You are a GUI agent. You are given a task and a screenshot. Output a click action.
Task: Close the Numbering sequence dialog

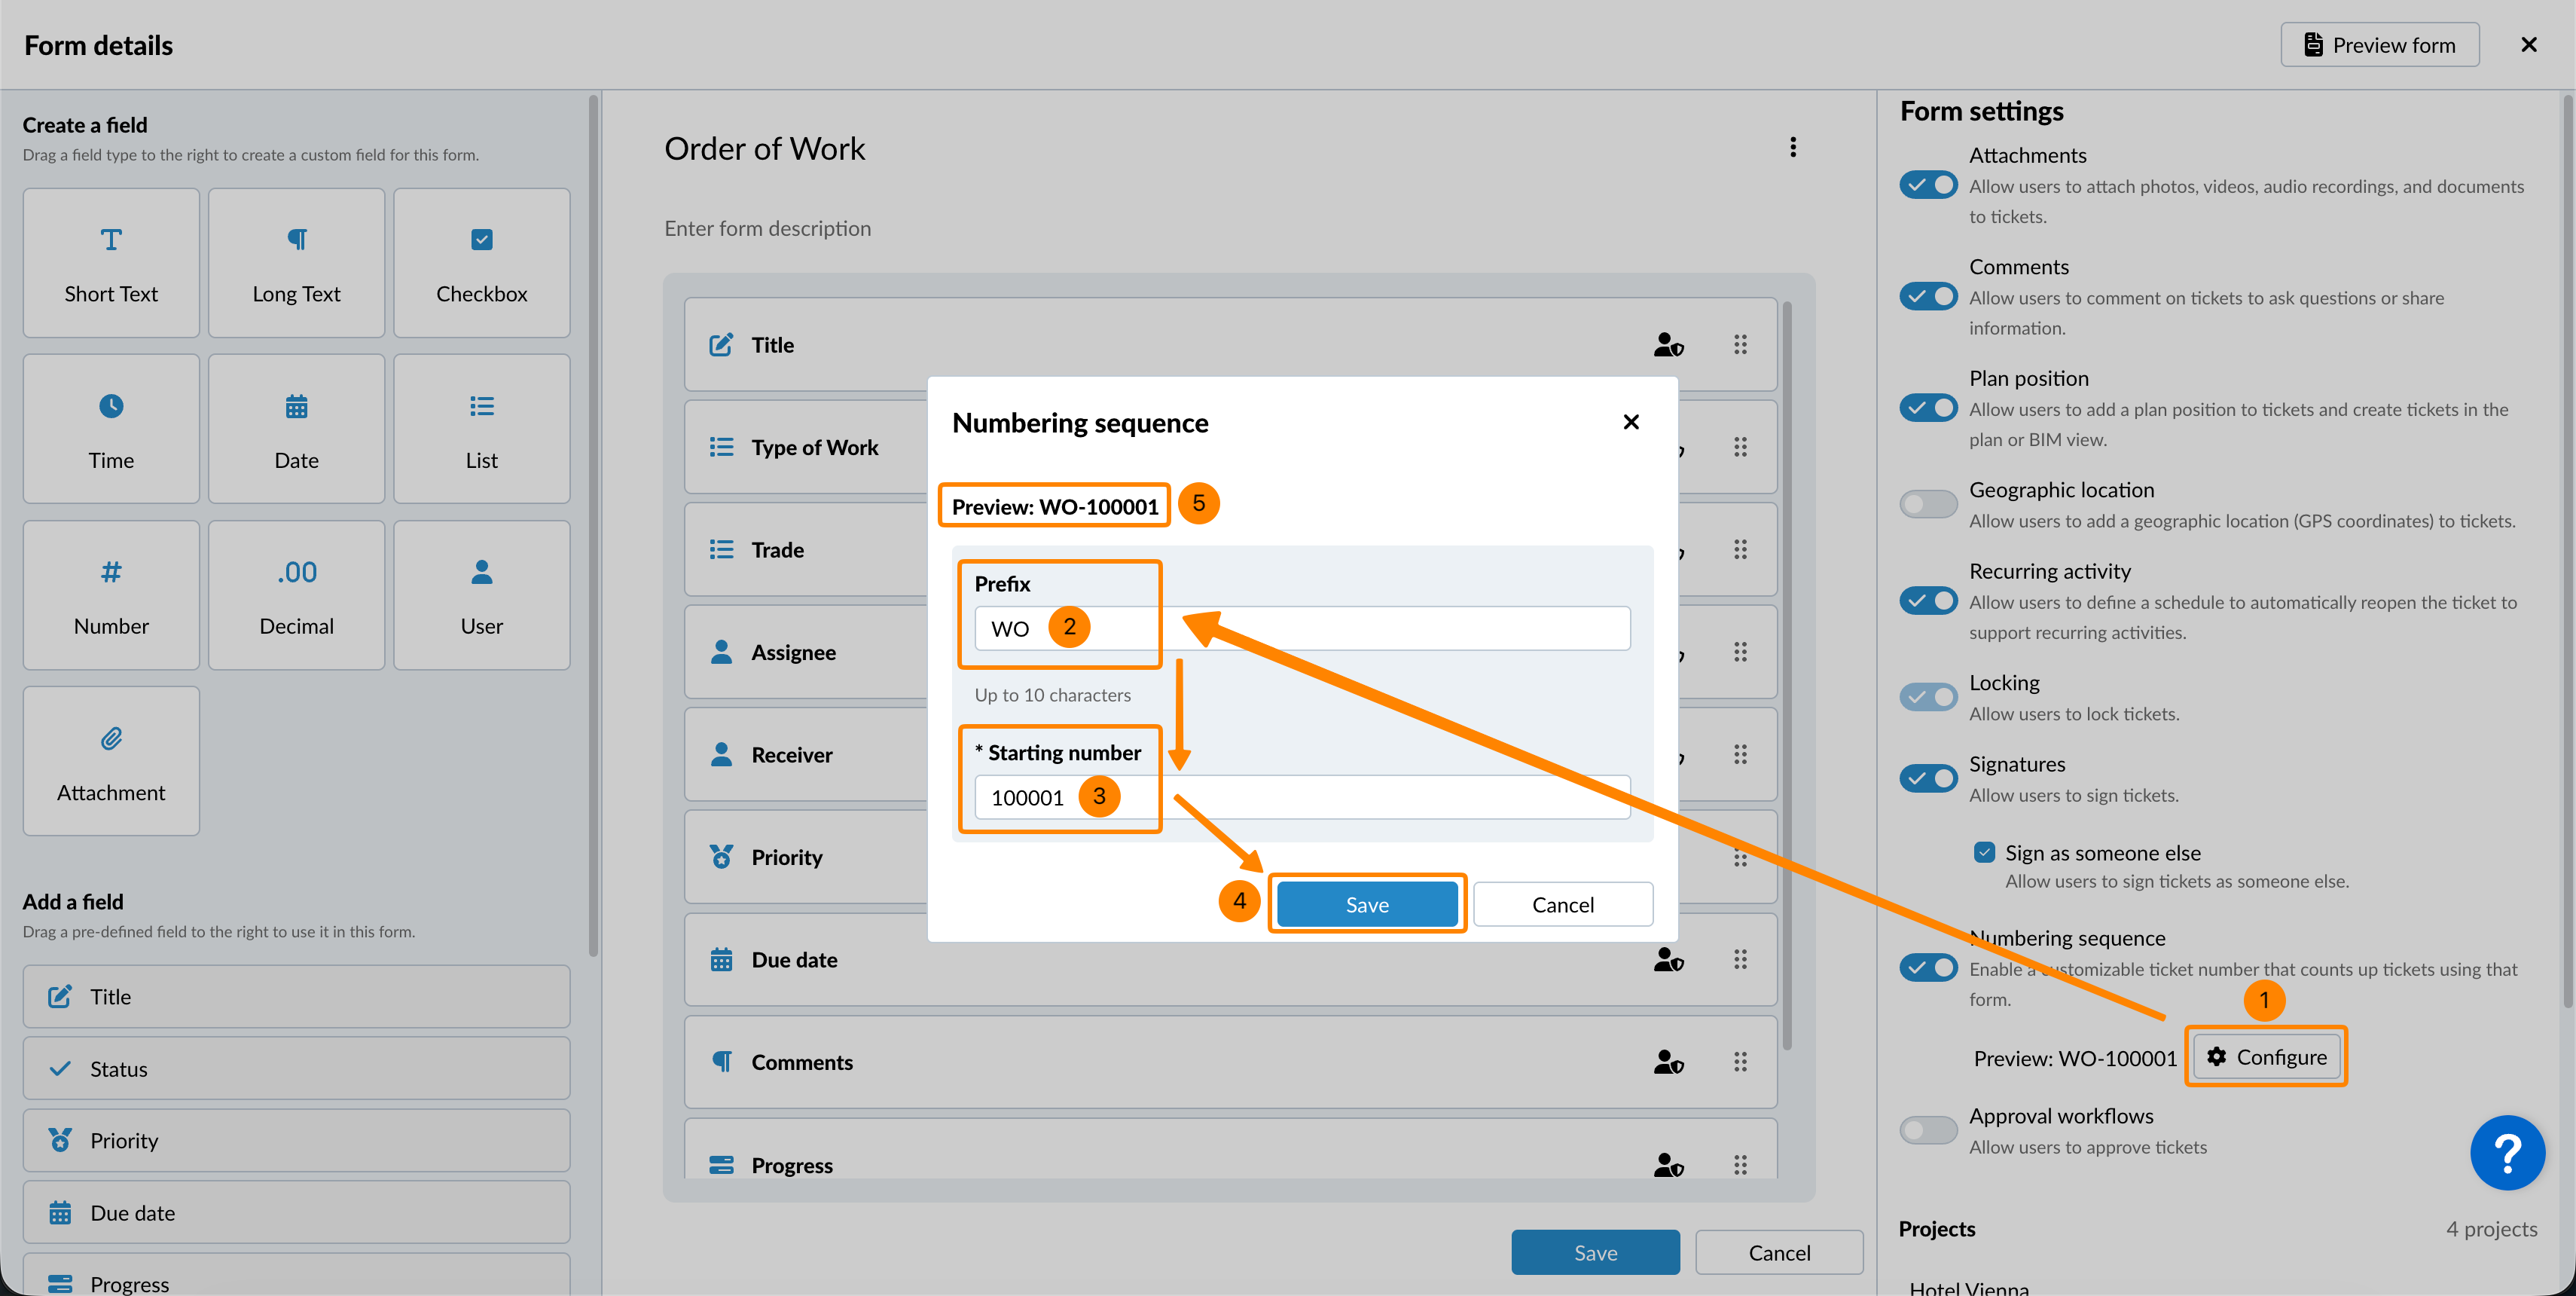click(x=1631, y=422)
